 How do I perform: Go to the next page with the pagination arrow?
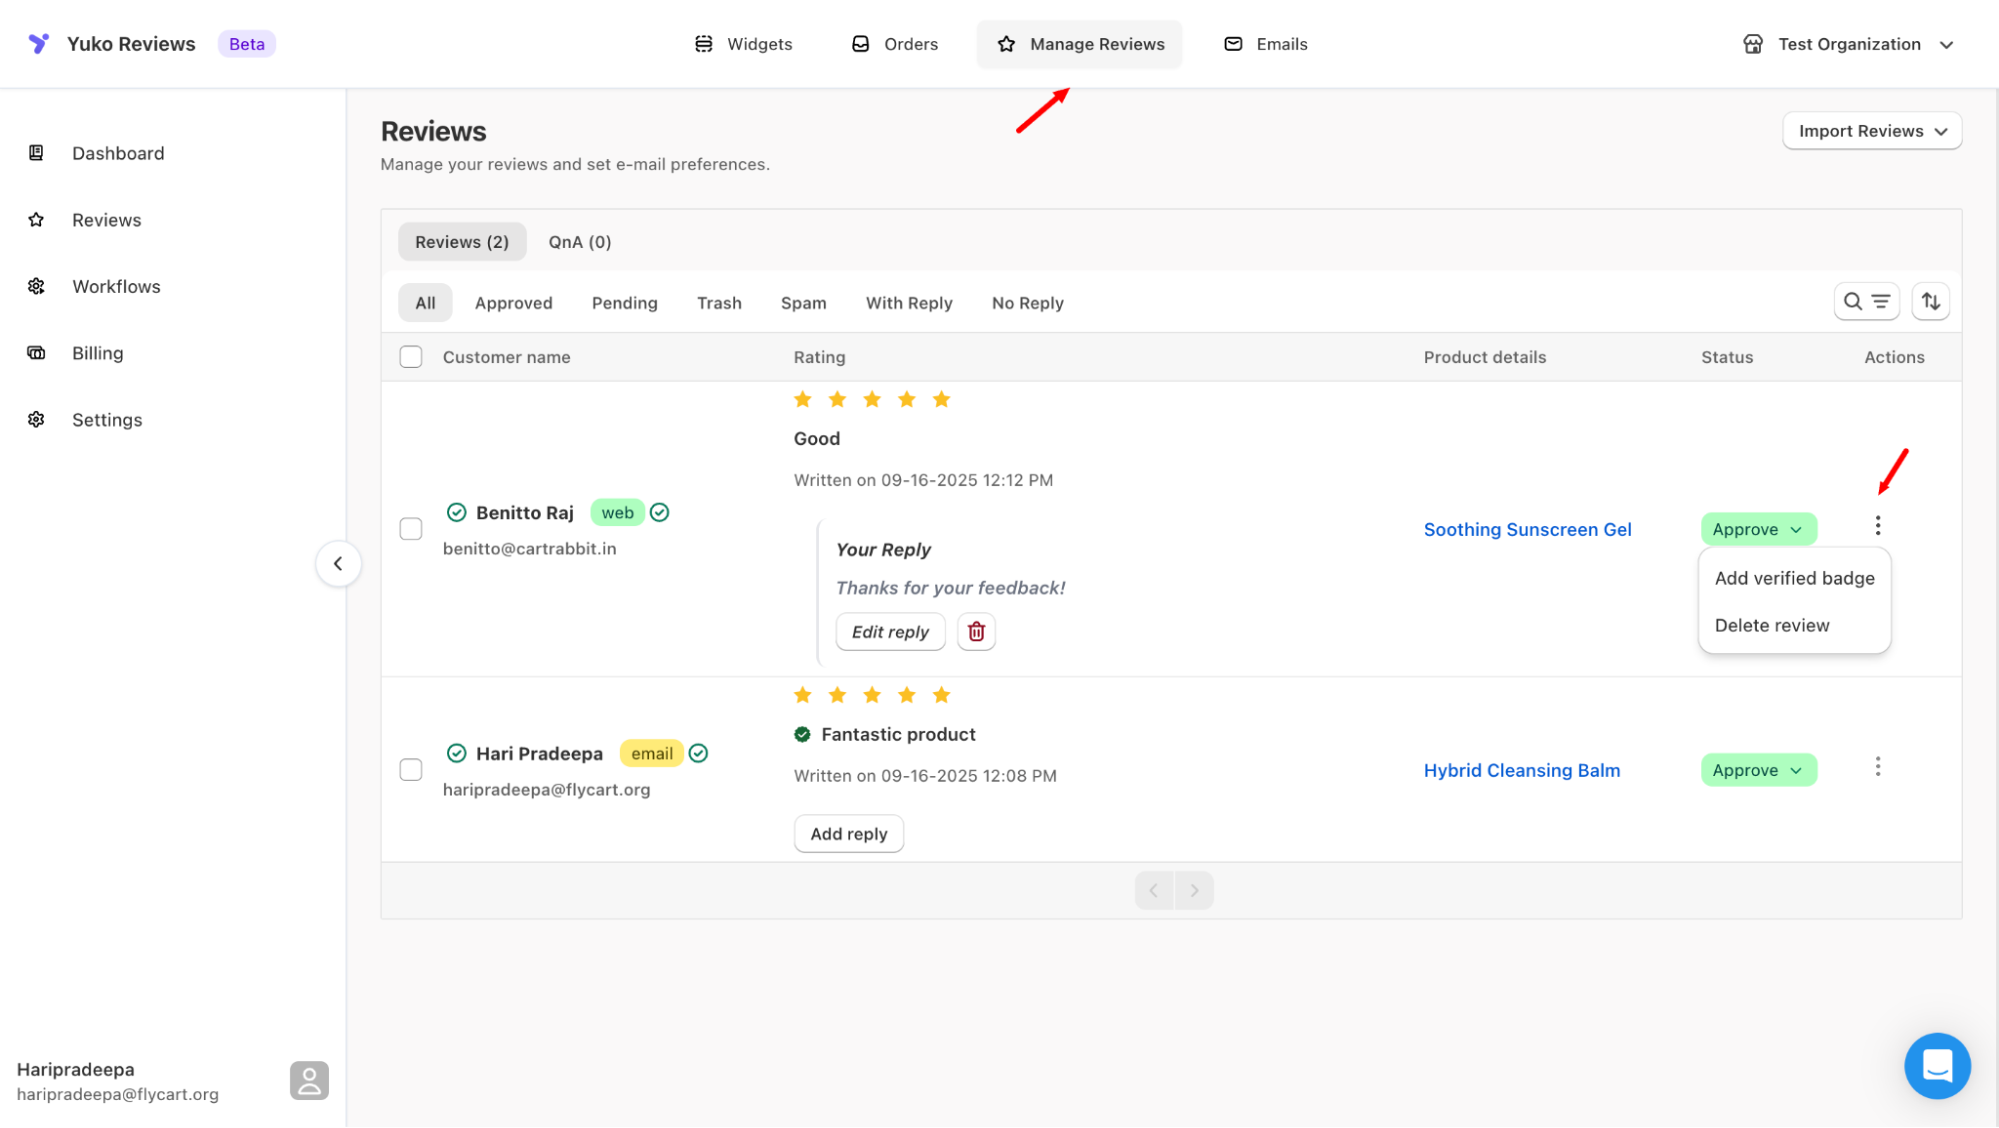click(x=1194, y=891)
